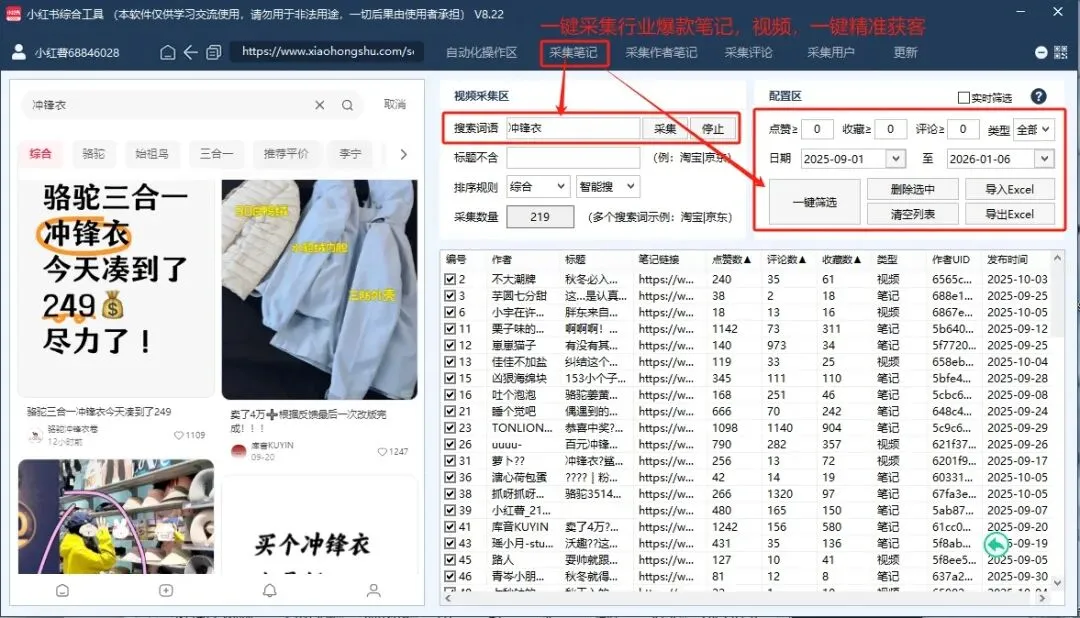Open the 排序规则 综合 dropdown
The height and width of the screenshot is (618, 1080).
pos(539,186)
